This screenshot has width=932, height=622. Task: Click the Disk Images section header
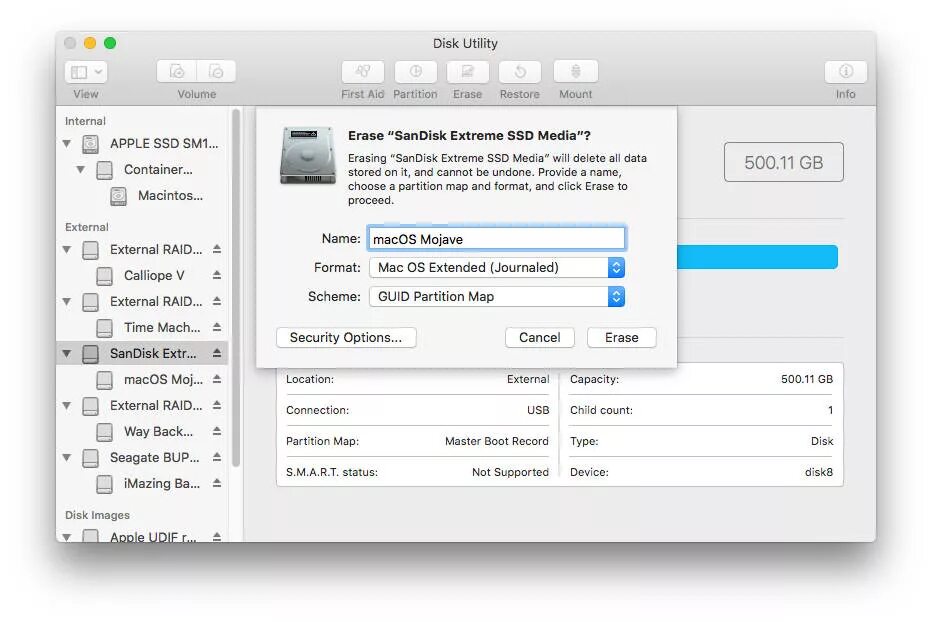(x=97, y=515)
